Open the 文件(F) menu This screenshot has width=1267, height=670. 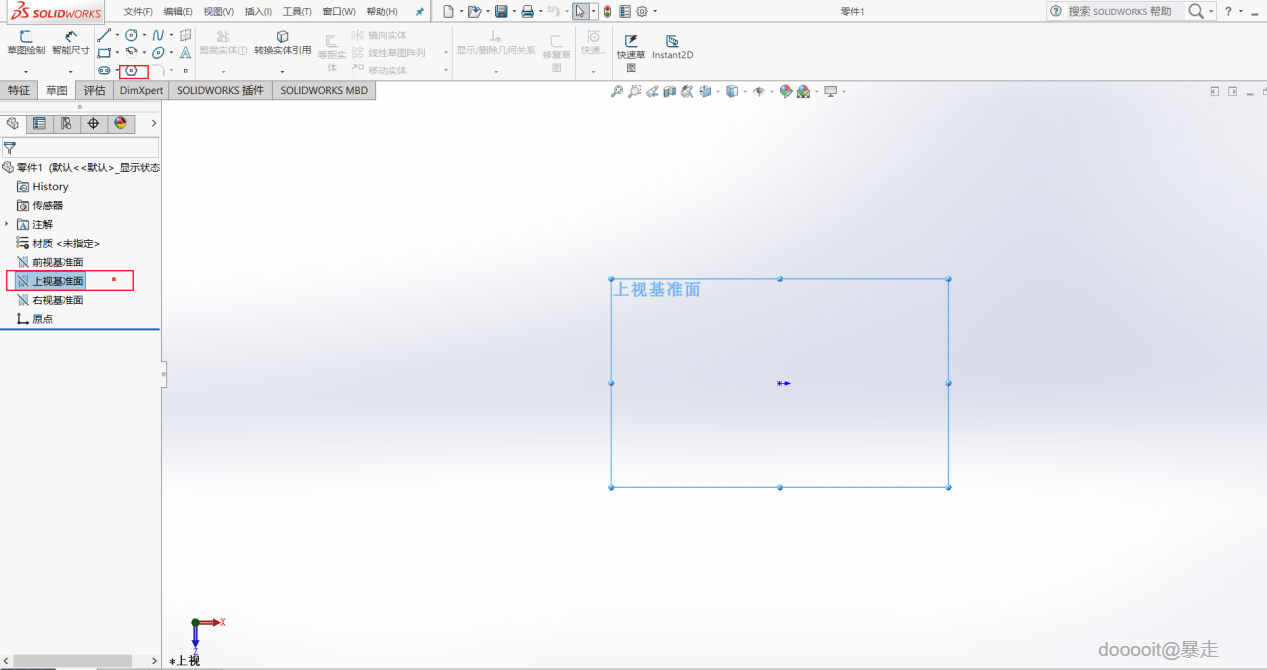(138, 11)
